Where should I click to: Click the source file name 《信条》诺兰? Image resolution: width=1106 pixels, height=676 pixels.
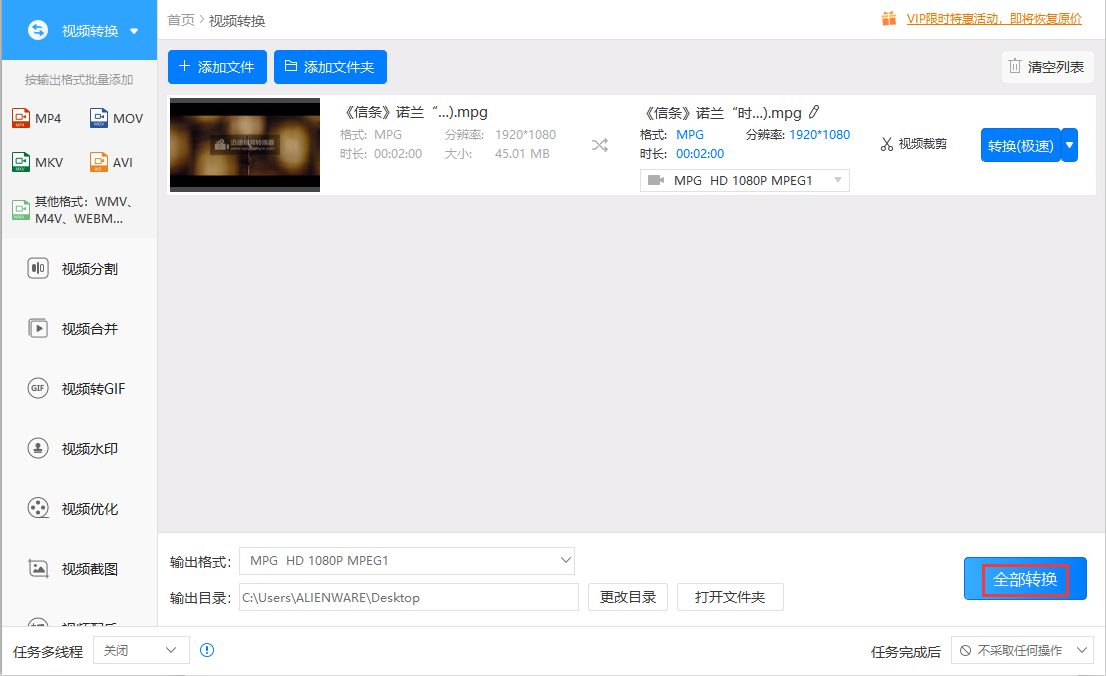pos(414,112)
